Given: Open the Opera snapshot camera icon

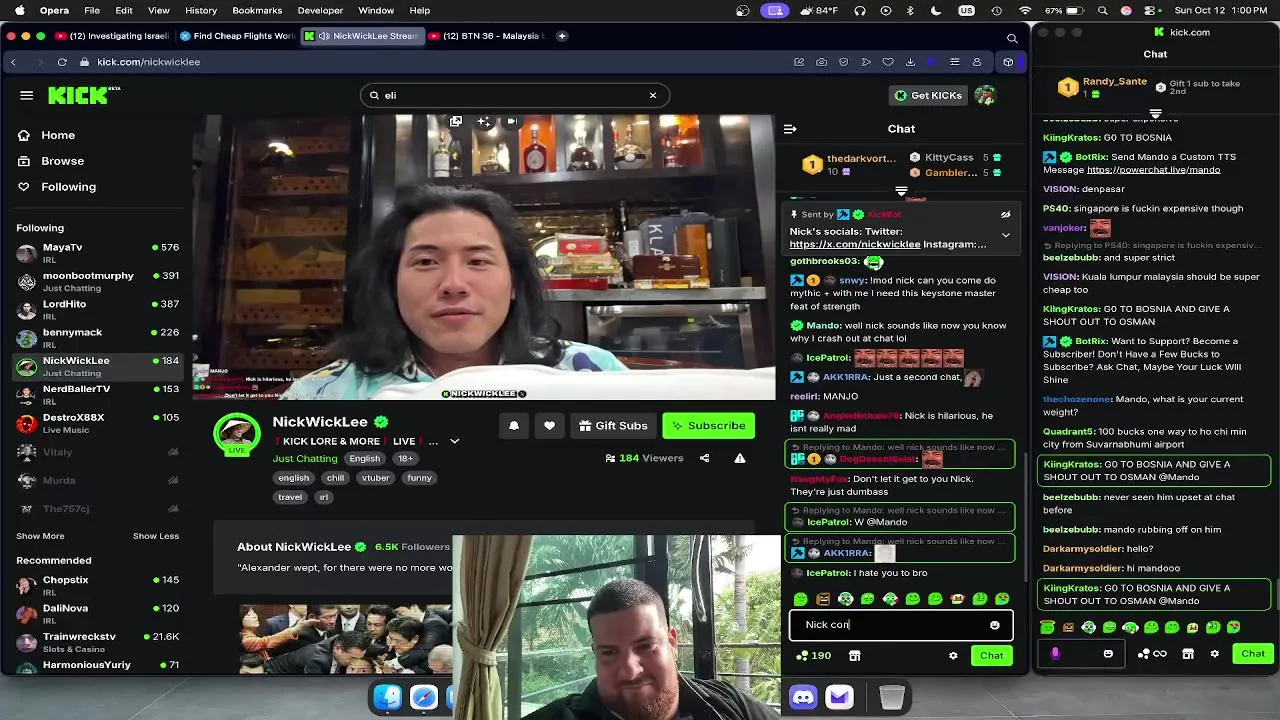Looking at the screenshot, I should pos(821,62).
